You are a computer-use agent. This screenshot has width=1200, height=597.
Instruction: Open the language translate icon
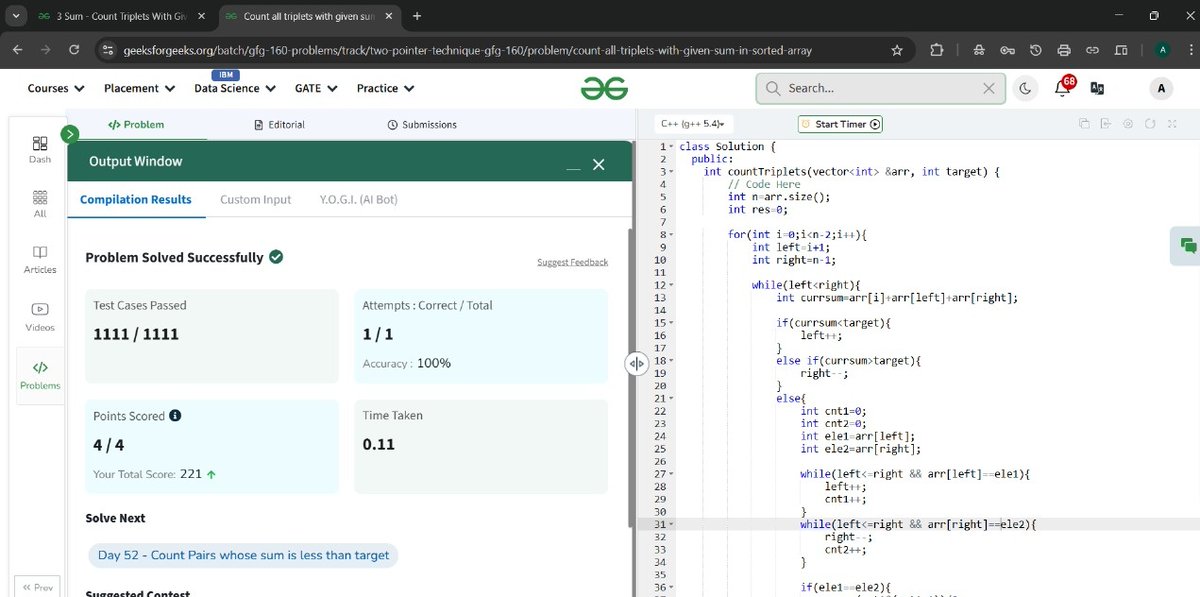[1097, 89]
